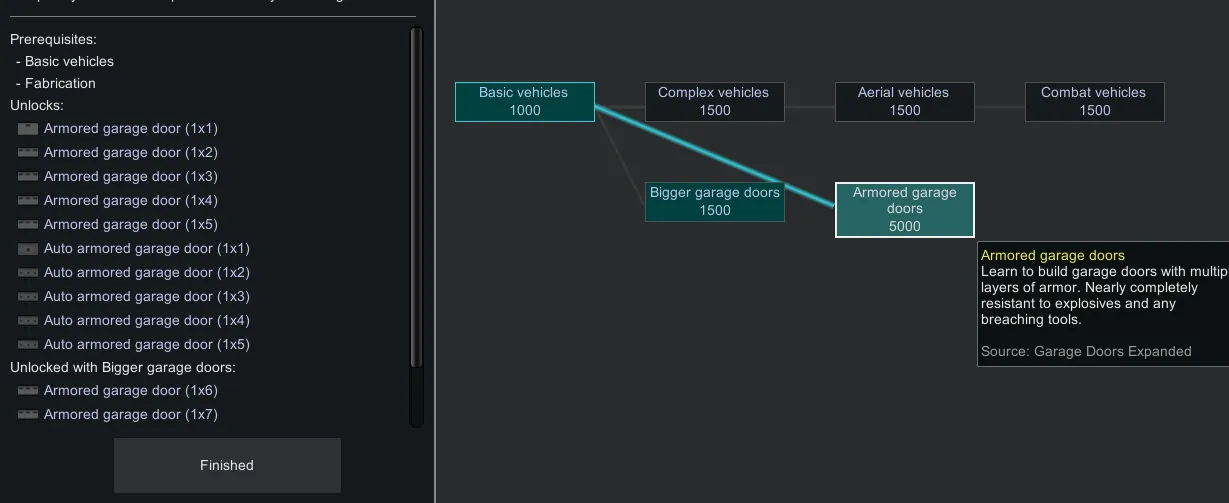Select the Complex vehicles research node
This screenshot has width=1229, height=503.
(714, 102)
